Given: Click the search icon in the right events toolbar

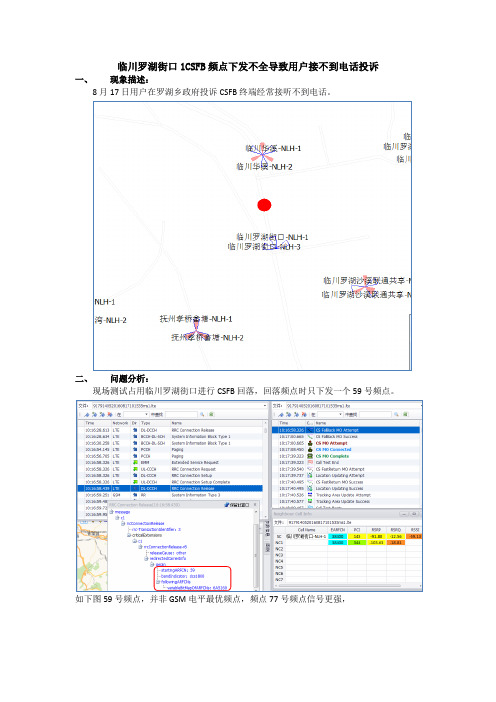Looking at the screenshot, I should 396,414.
